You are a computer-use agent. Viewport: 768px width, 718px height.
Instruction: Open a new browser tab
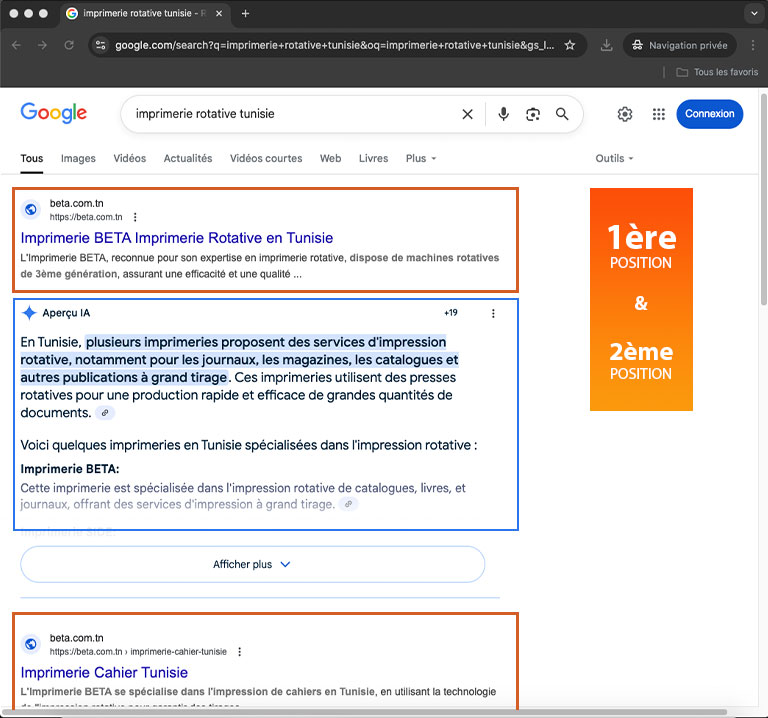pyautogui.click(x=246, y=14)
